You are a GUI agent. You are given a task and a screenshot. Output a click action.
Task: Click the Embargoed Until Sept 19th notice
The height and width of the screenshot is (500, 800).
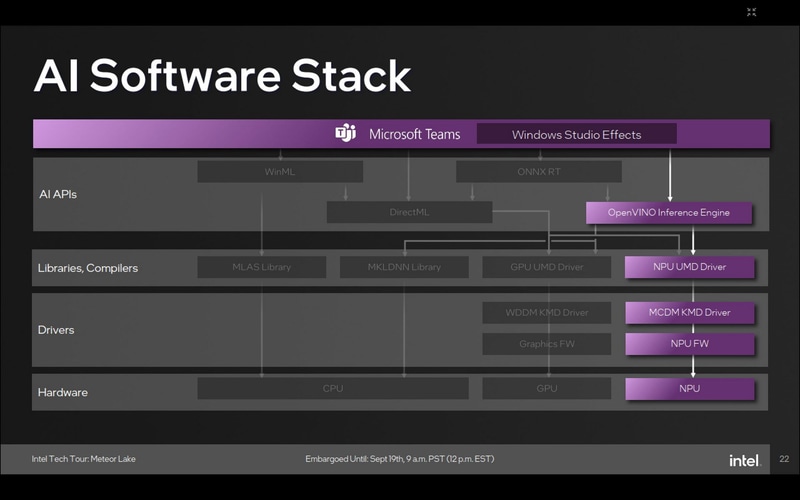click(x=399, y=459)
